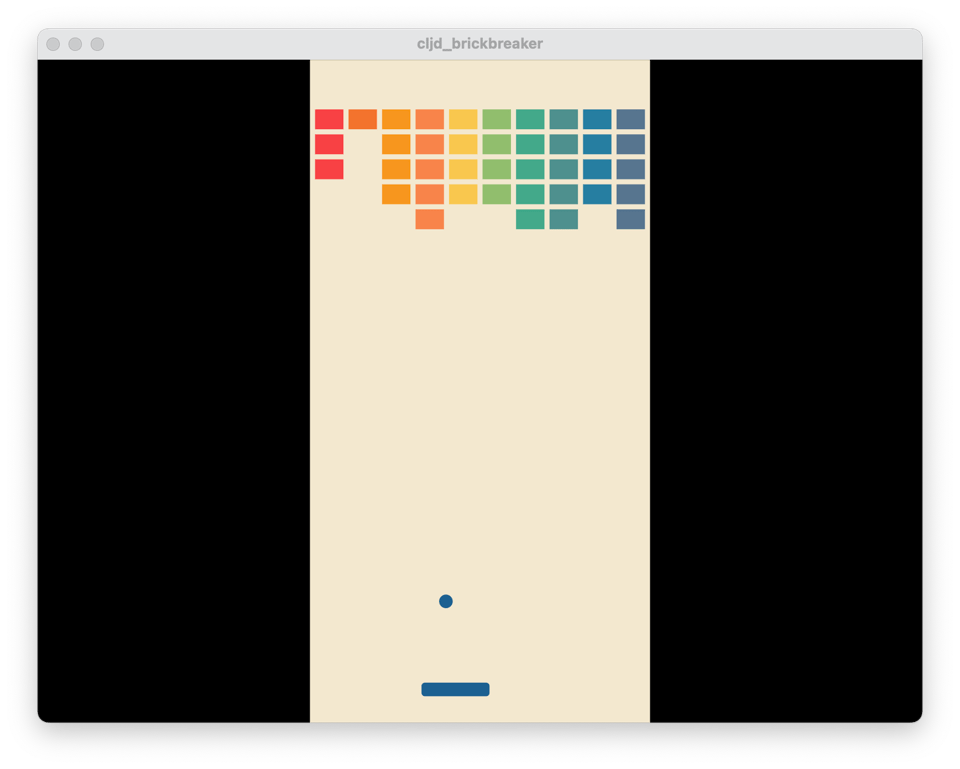Click the blue ball

(446, 601)
